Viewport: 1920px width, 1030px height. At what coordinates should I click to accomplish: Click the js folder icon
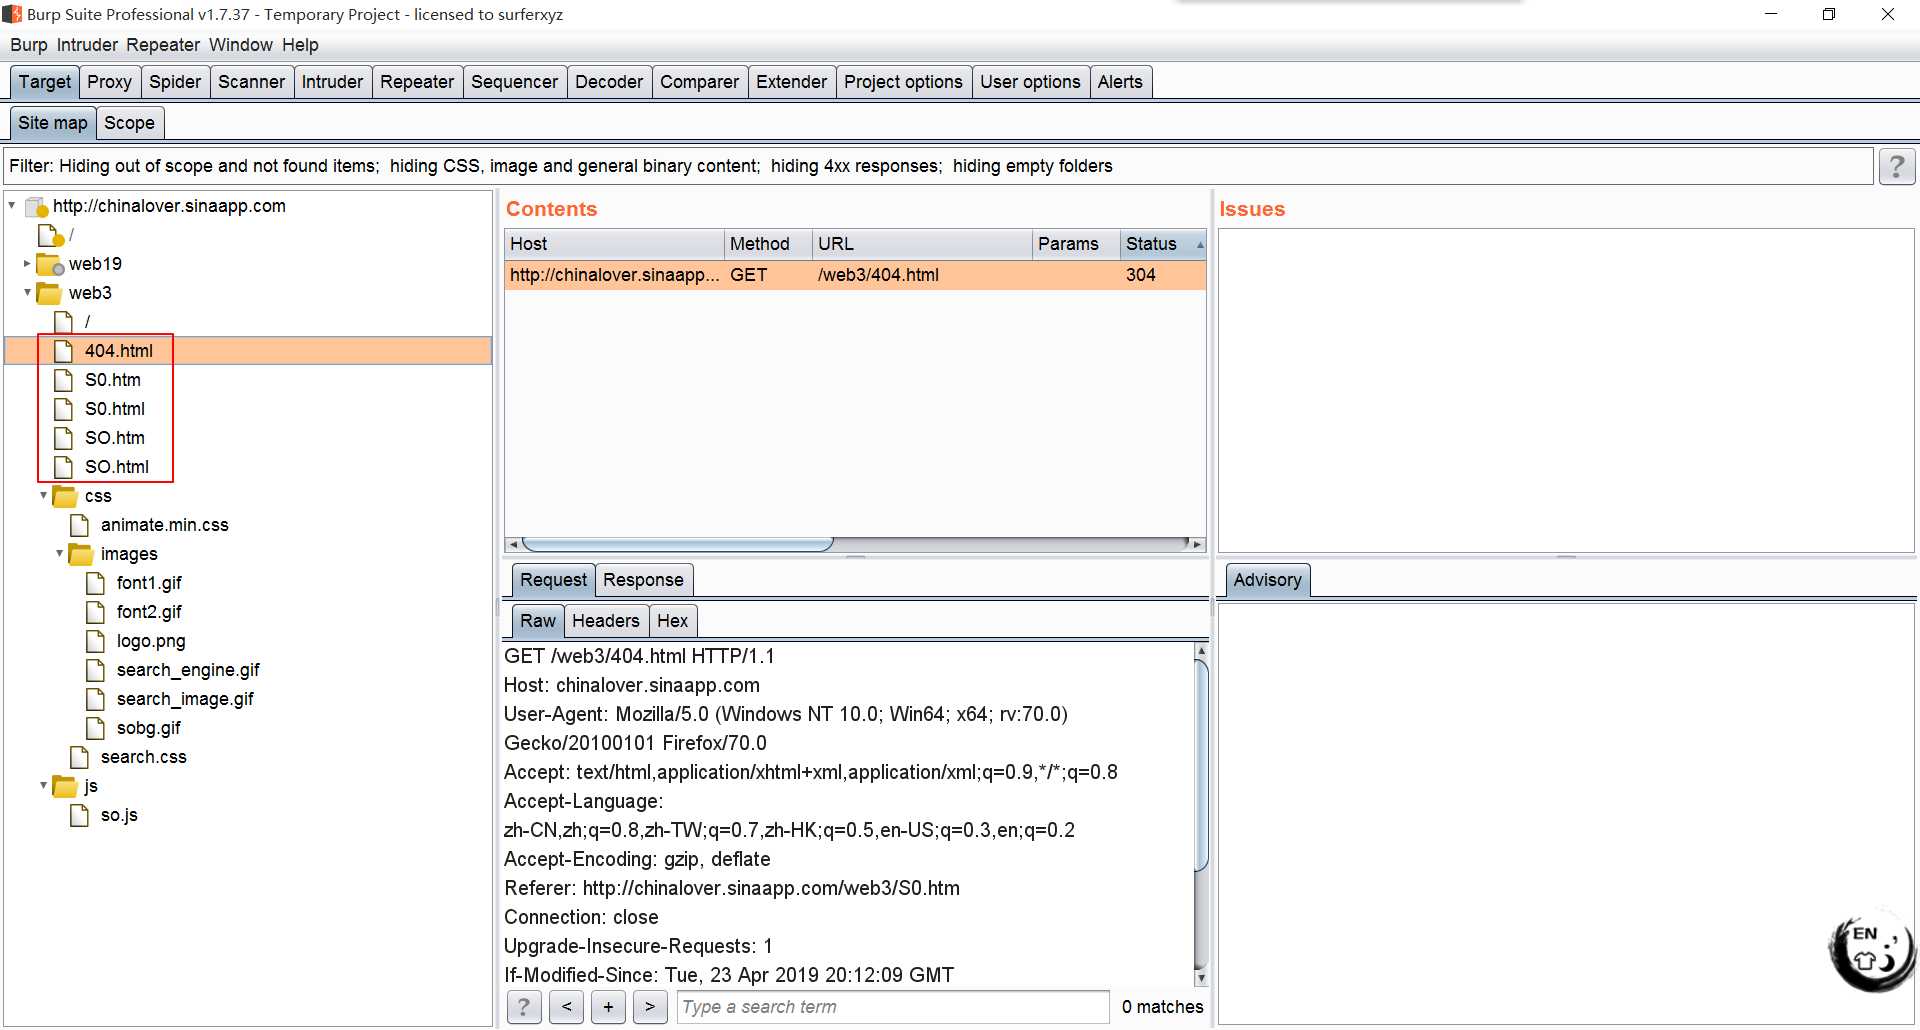(65, 786)
